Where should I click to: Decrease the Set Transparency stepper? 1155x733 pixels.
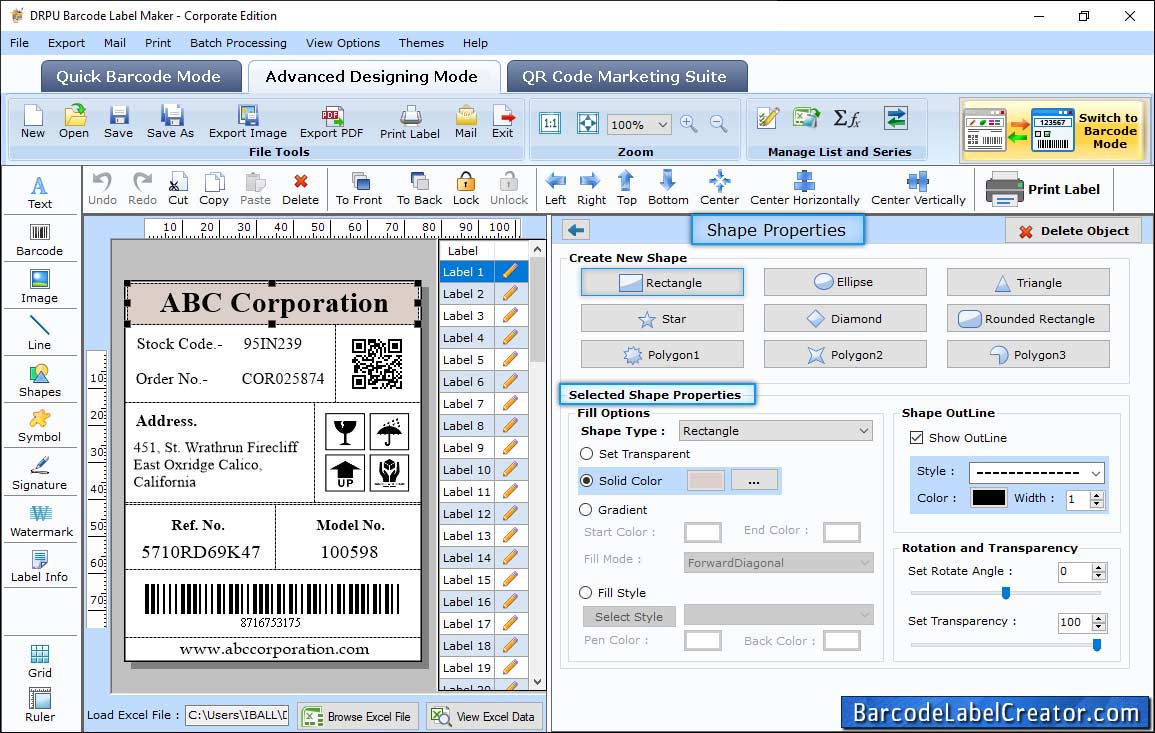click(1099, 627)
